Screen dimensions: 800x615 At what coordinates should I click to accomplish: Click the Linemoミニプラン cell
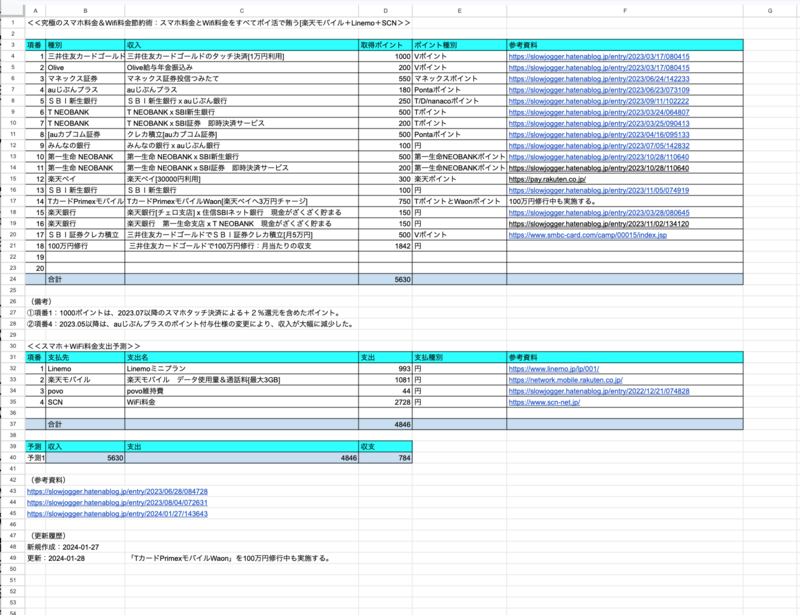[242, 368]
